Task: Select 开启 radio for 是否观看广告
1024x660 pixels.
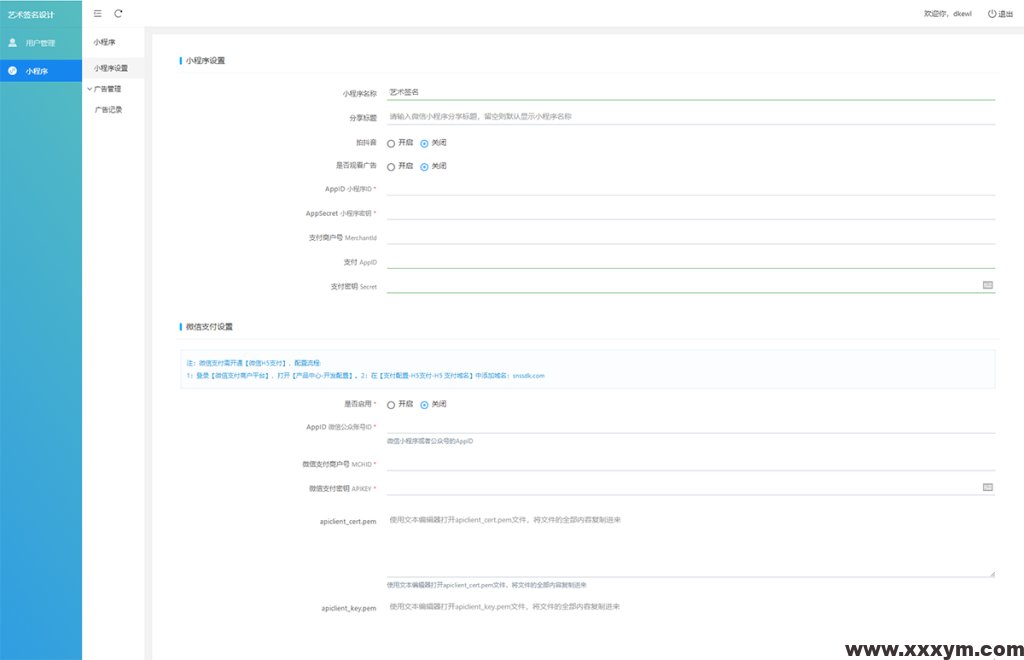Action: coord(391,167)
